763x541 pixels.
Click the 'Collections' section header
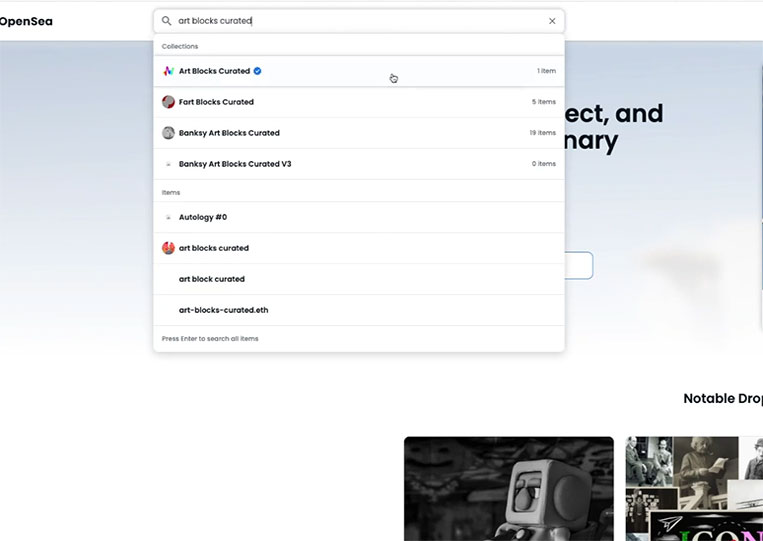click(x=180, y=46)
